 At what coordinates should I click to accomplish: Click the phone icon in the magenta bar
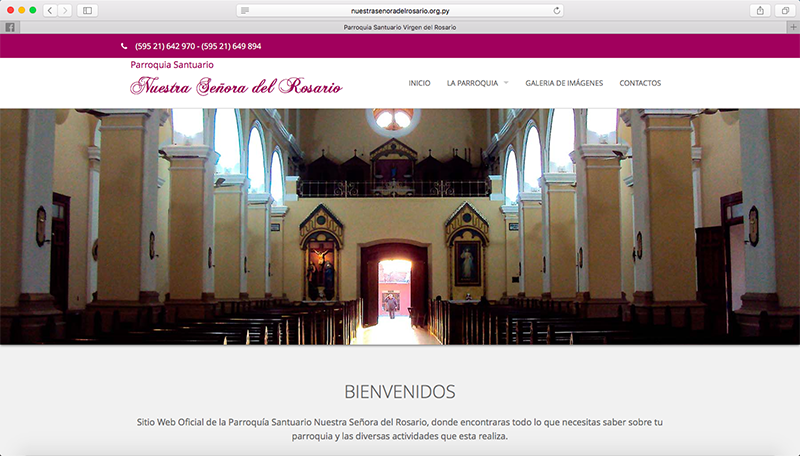124,46
